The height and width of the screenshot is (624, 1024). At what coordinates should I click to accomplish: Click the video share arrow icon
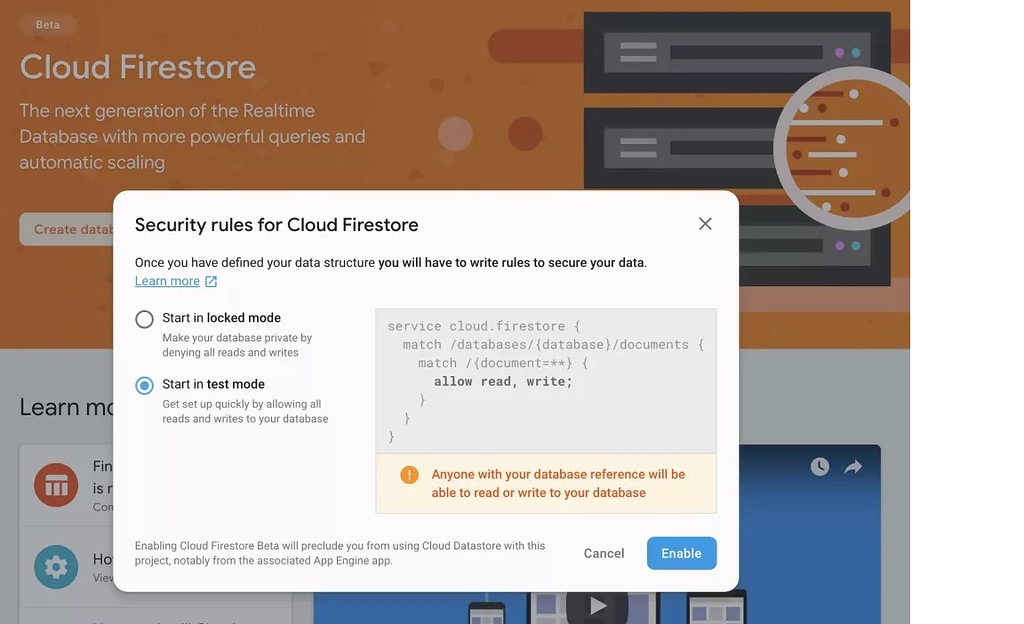tap(853, 466)
